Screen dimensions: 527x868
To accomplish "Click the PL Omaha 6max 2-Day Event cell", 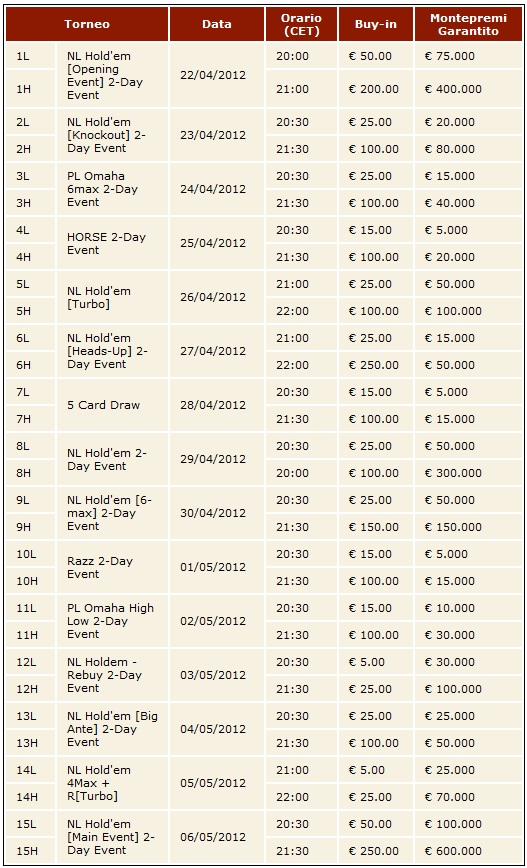I will pyautogui.click(x=112, y=189).
